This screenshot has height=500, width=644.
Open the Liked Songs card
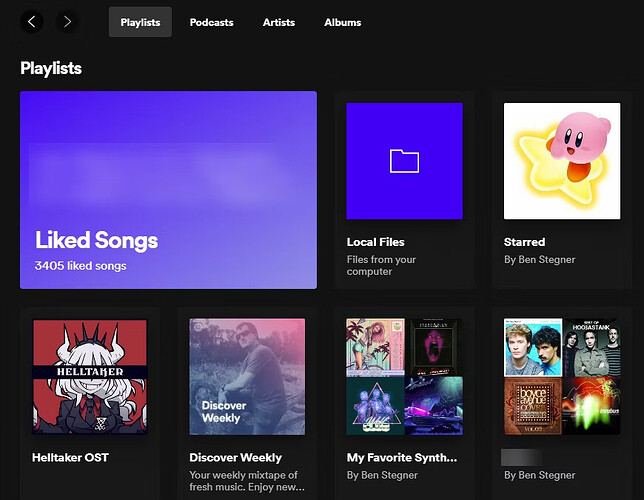[x=168, y=190]
